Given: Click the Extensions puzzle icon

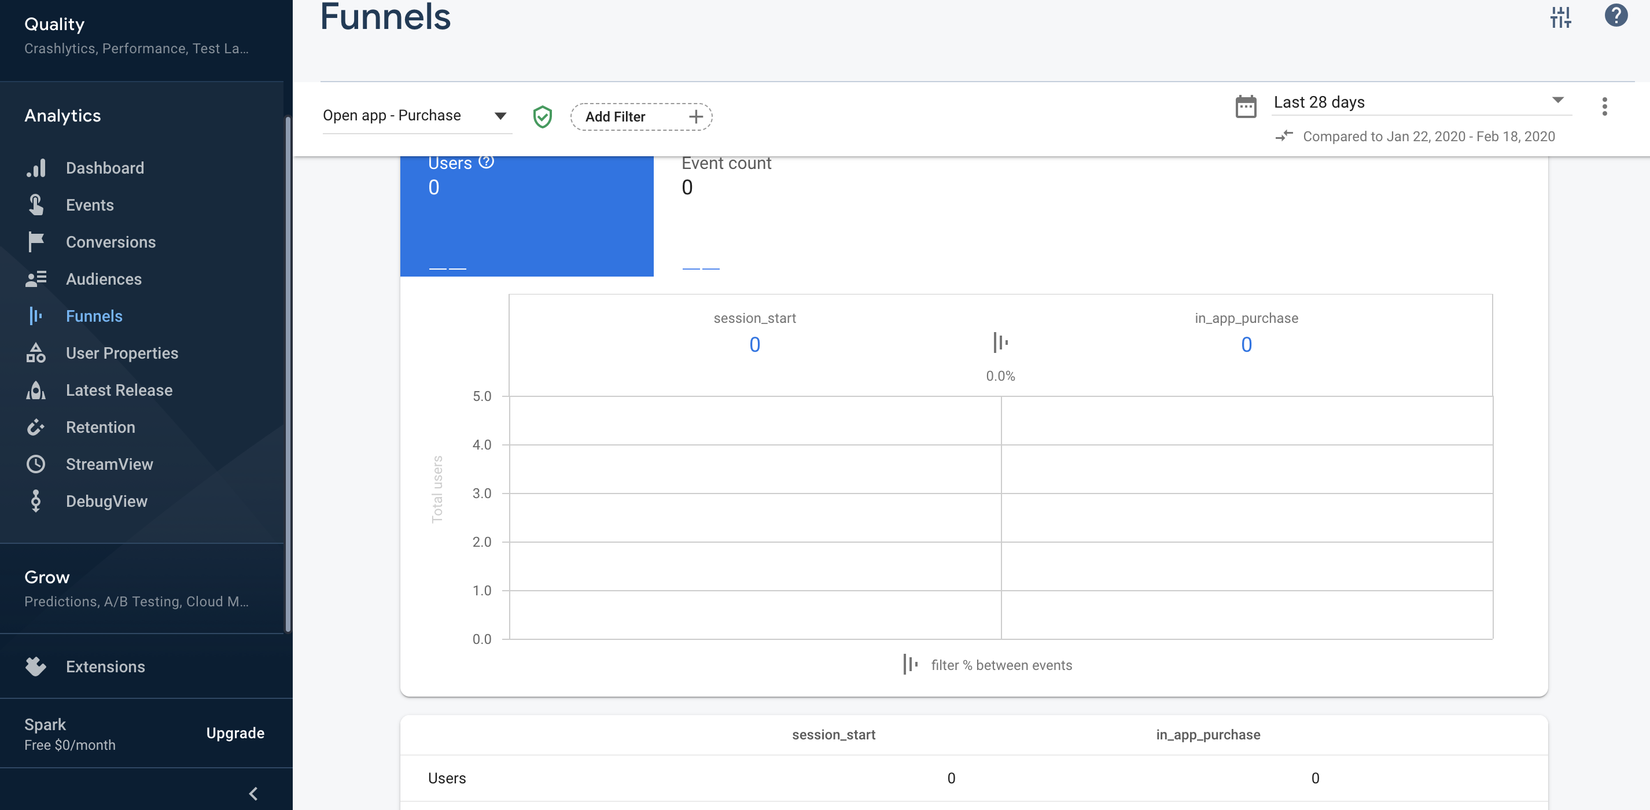Looking at the screenshot, I should click(x=36, y=666).
